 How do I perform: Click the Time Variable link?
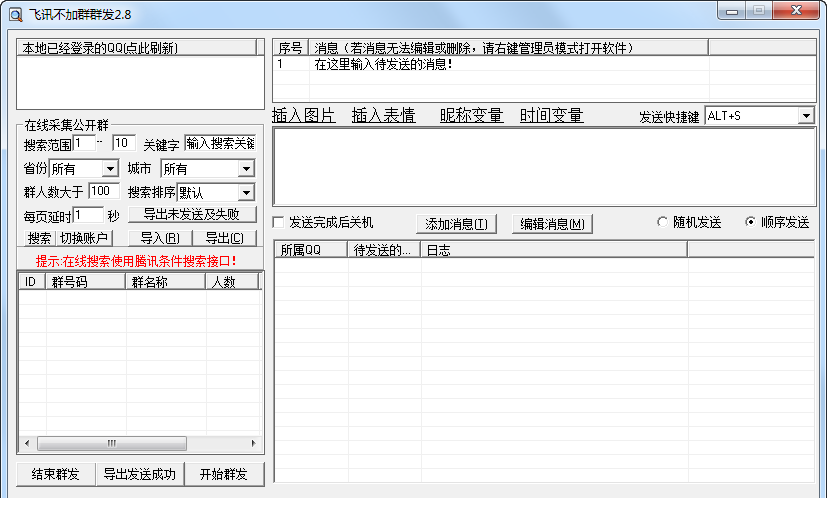[551, 115]
